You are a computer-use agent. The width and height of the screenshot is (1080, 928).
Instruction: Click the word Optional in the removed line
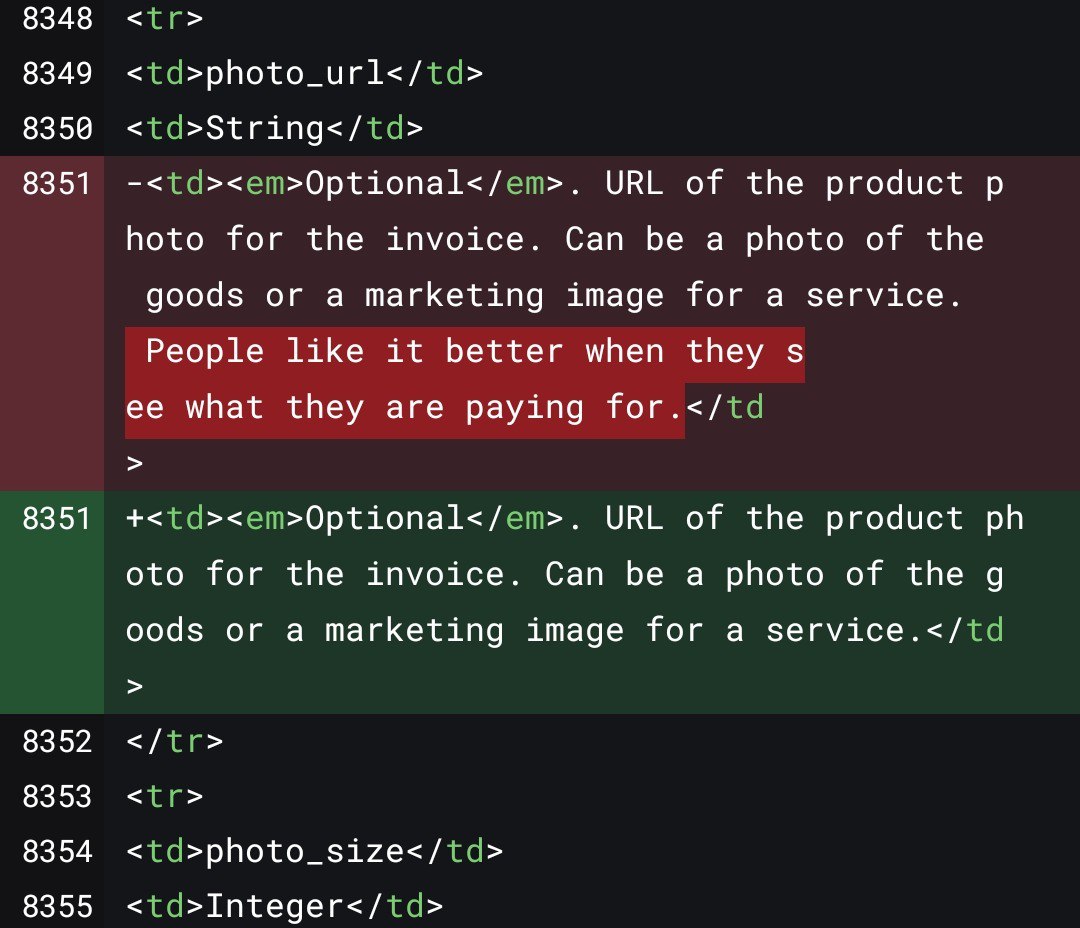click(384, 184)
